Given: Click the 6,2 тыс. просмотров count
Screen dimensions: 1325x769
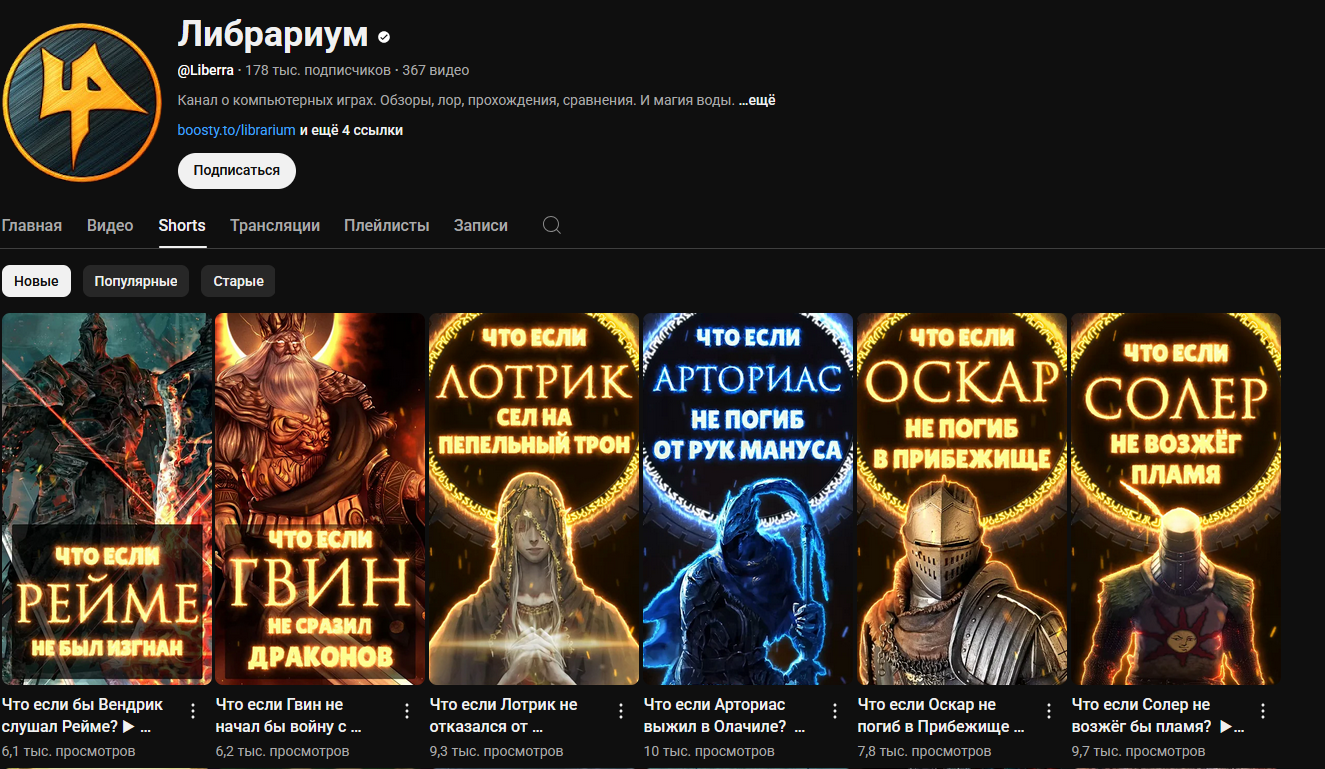Looking at the screenshot, I should click(283, 751).
